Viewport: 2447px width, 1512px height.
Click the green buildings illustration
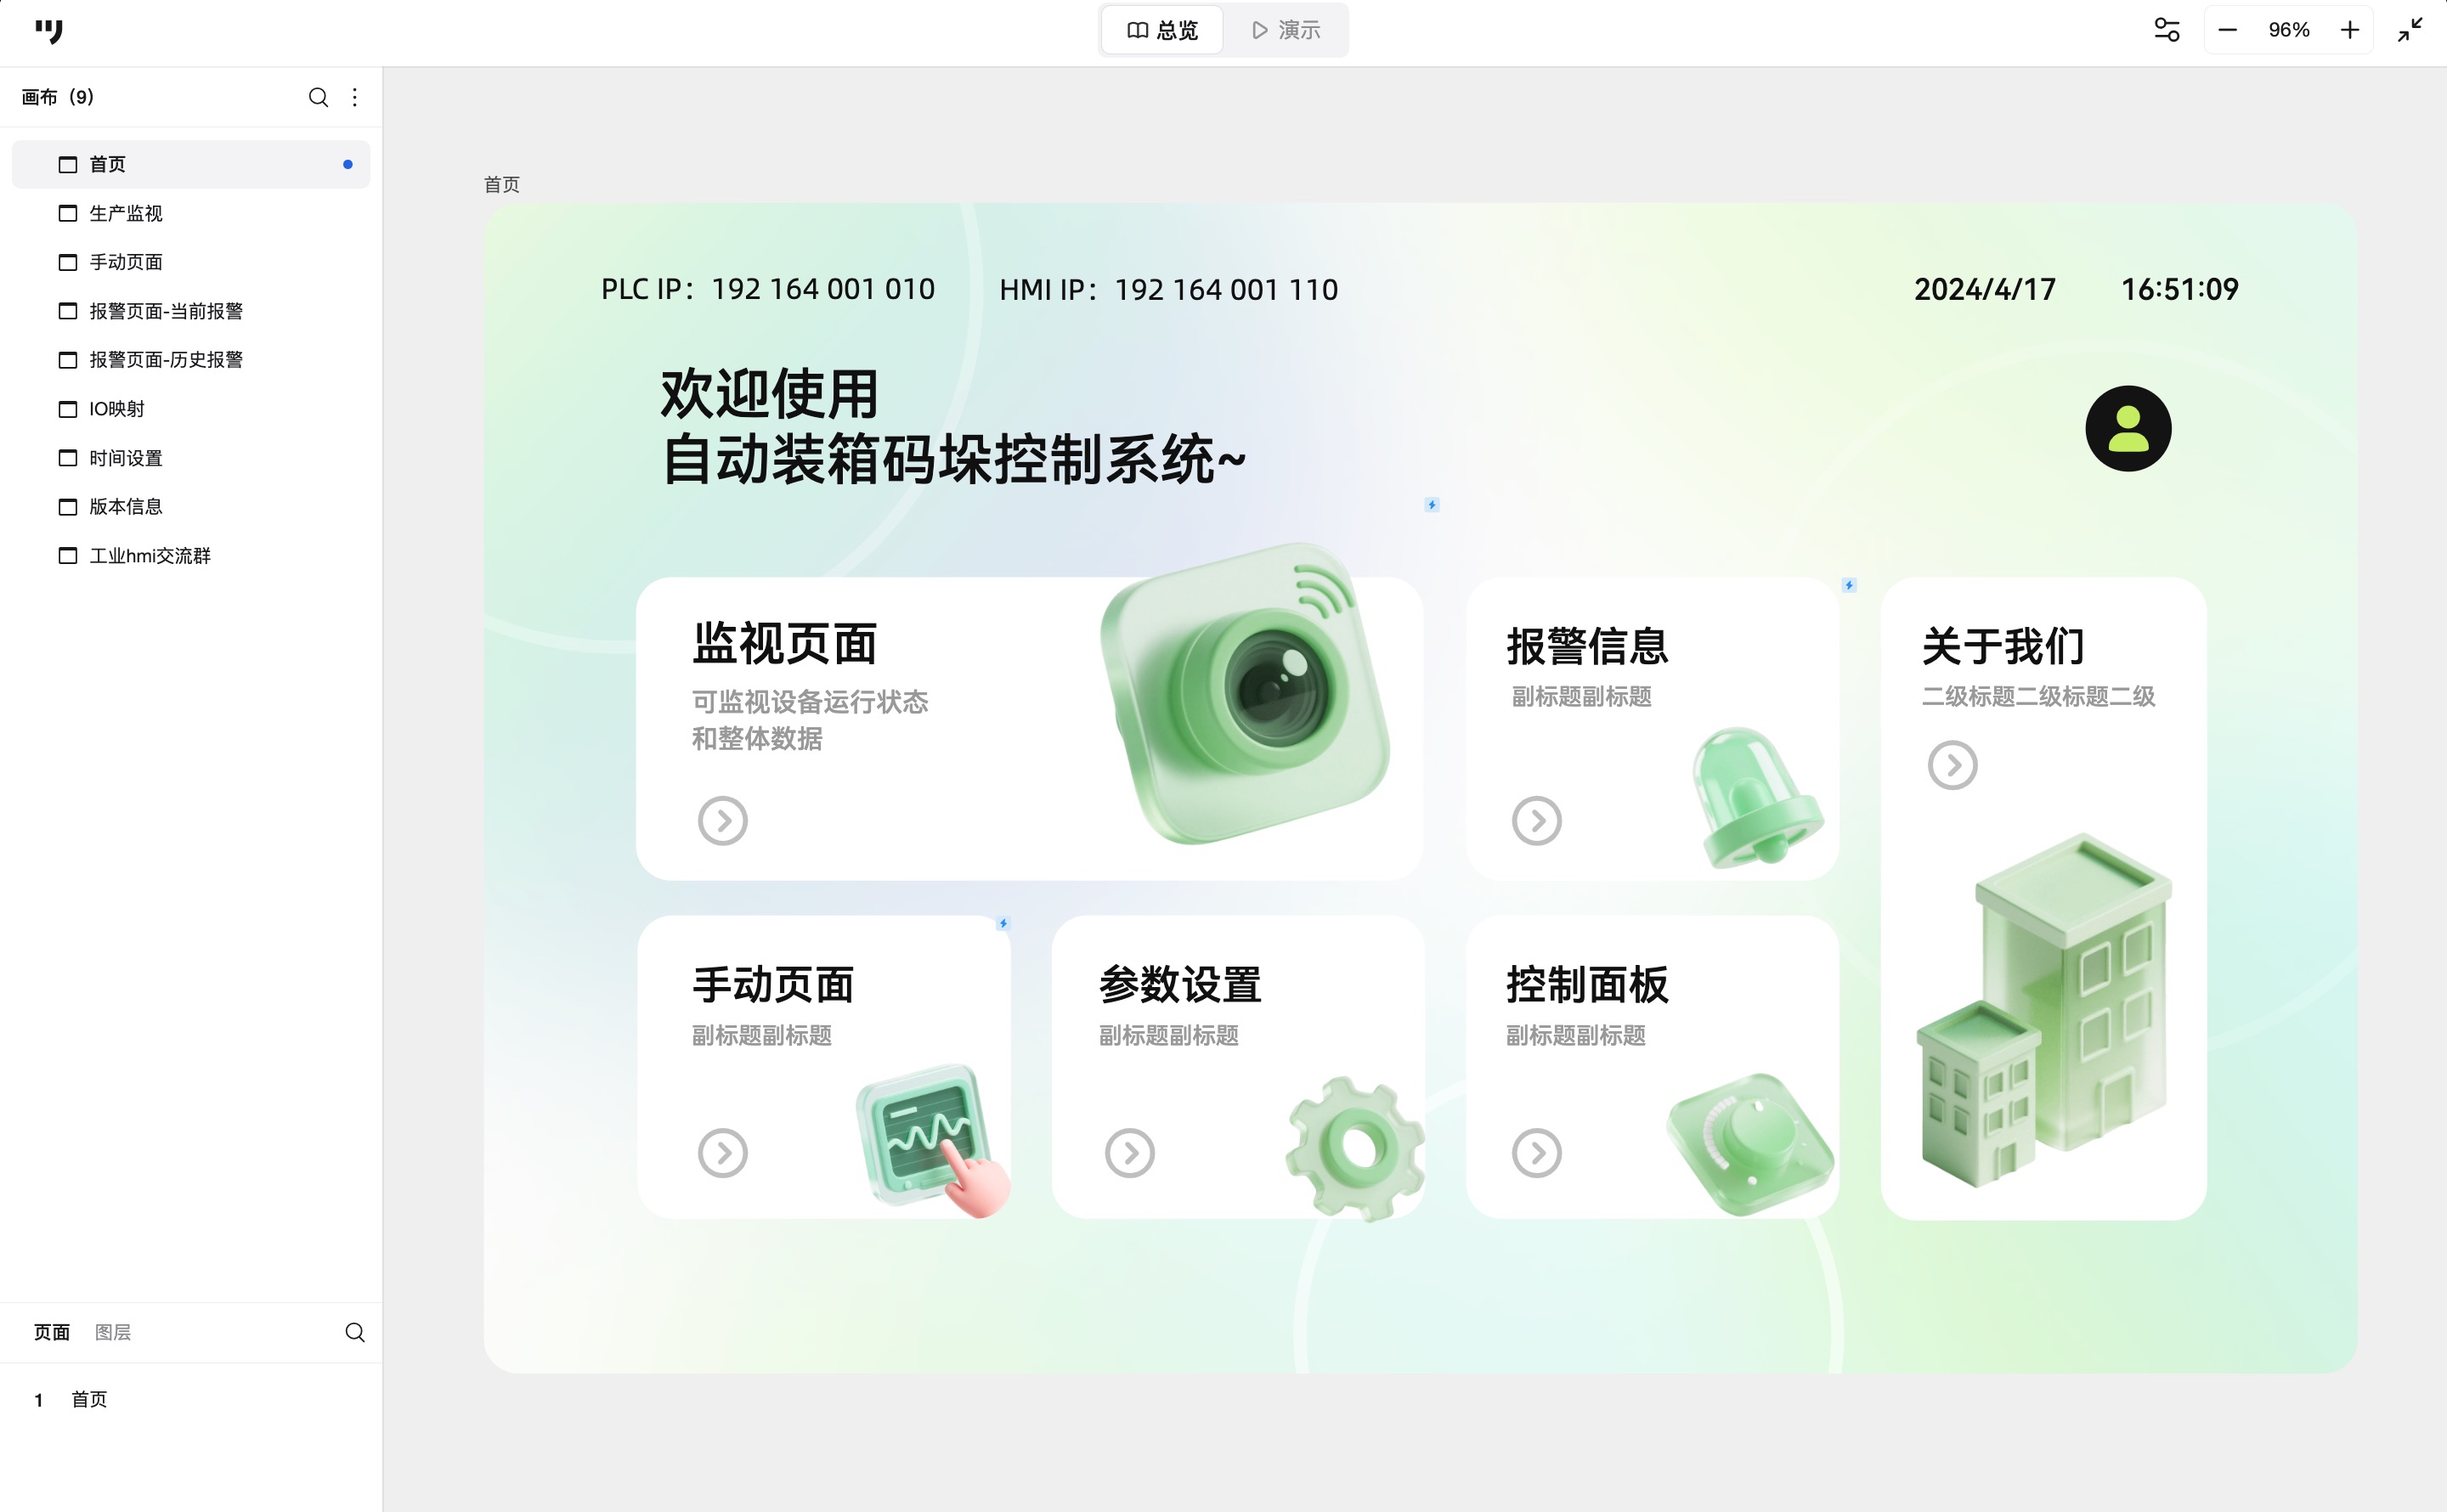tap(2044, 1010)
